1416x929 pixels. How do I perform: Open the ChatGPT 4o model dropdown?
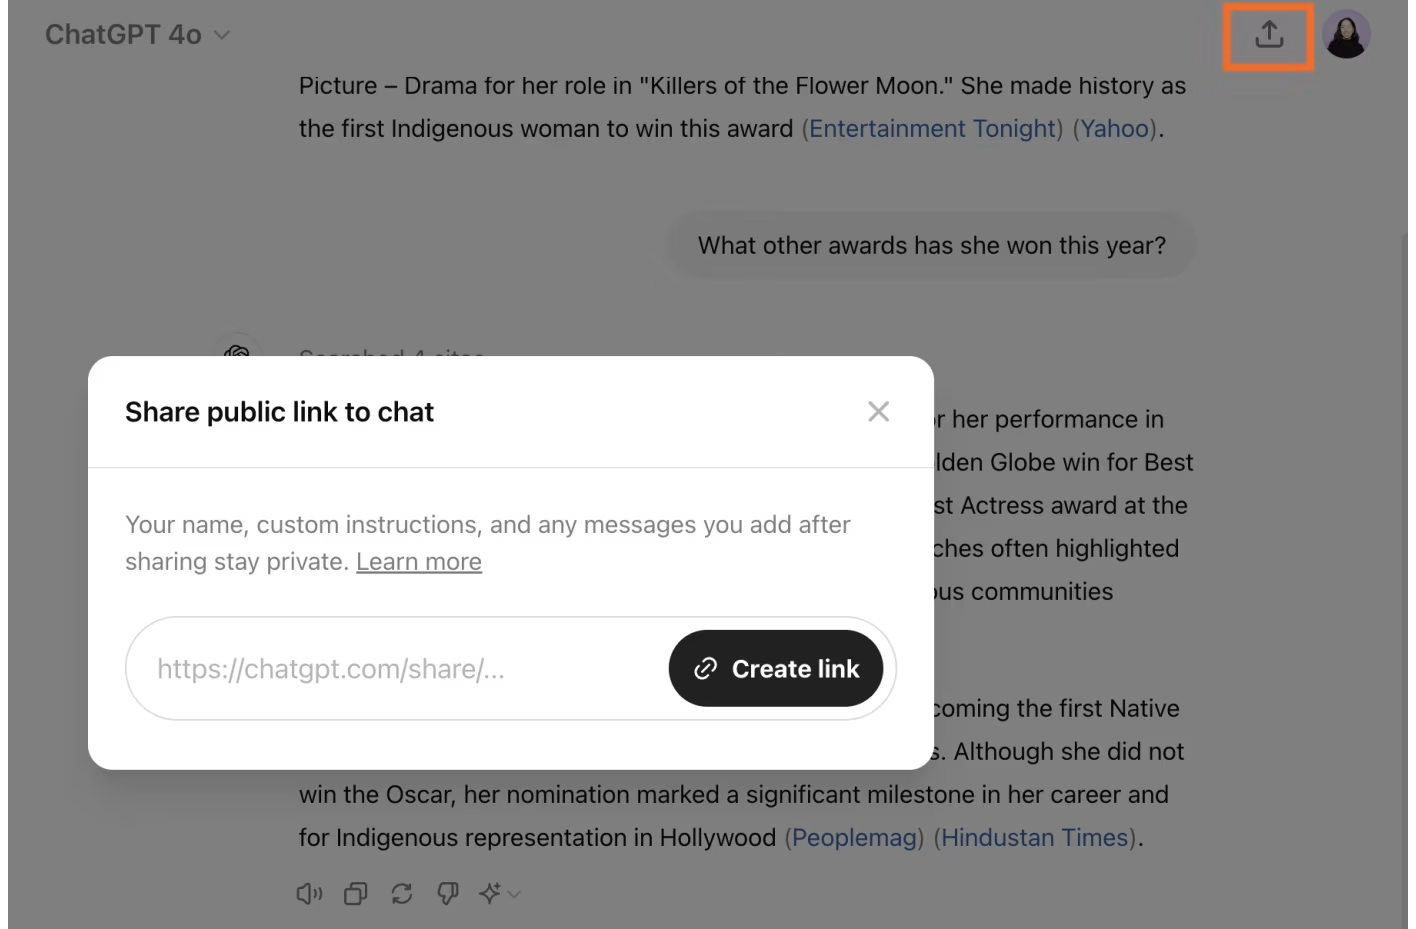(x=137, y=35)
